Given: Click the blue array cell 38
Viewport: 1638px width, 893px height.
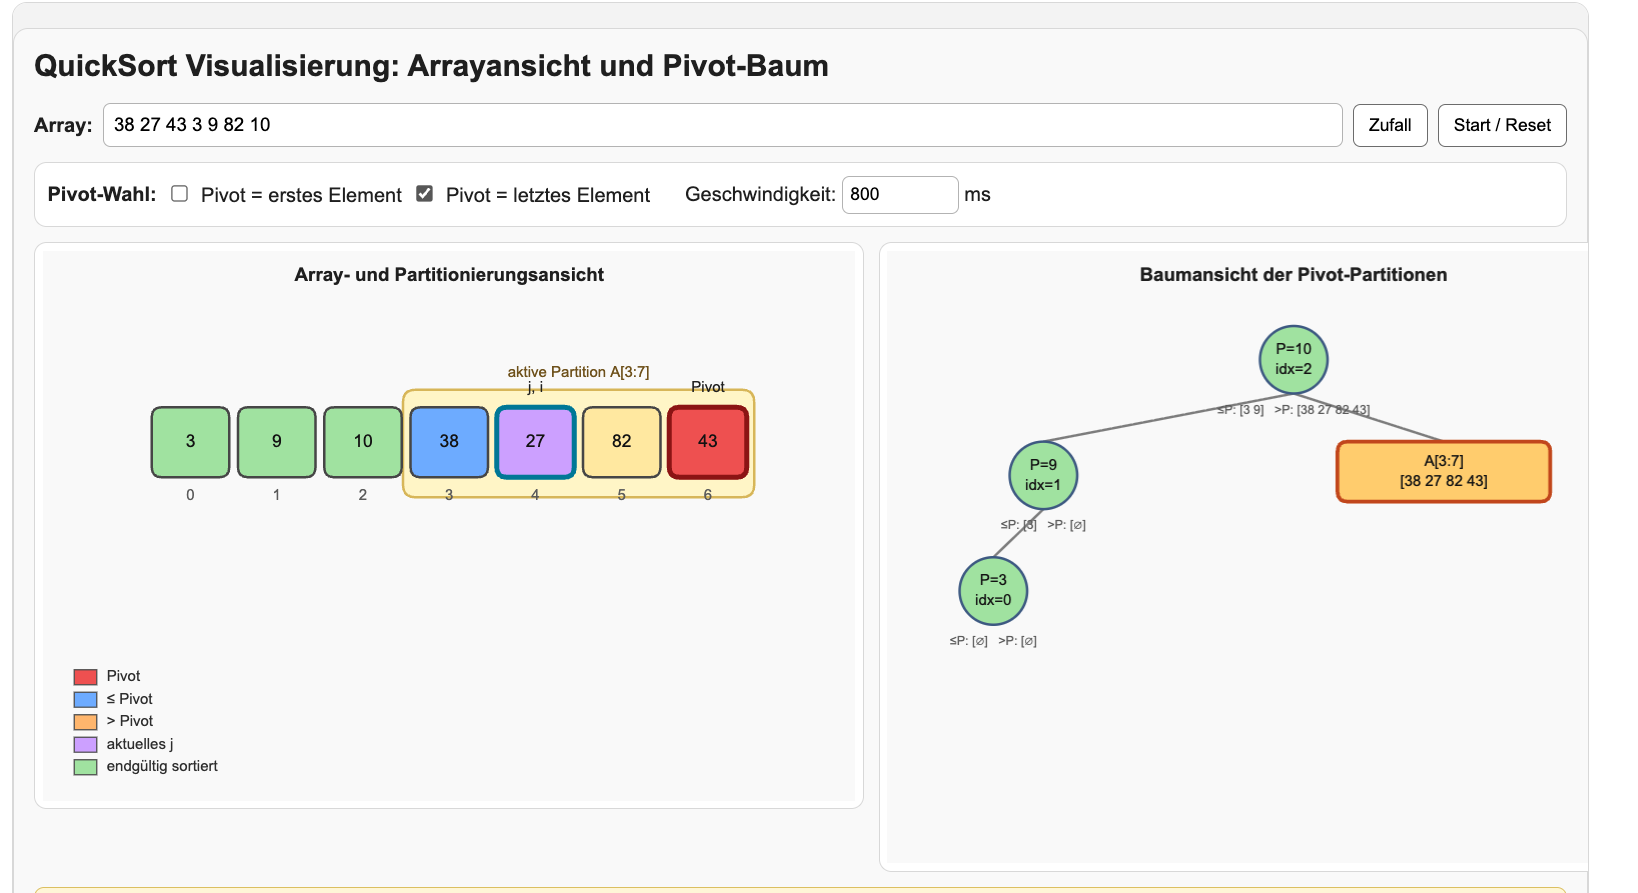Looking at the screenshot, I should 449,442.
